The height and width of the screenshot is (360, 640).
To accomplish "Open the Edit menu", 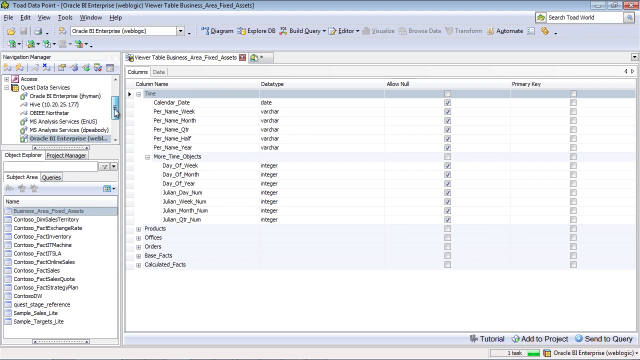I will pyautogui.click(x=25, y=18).
